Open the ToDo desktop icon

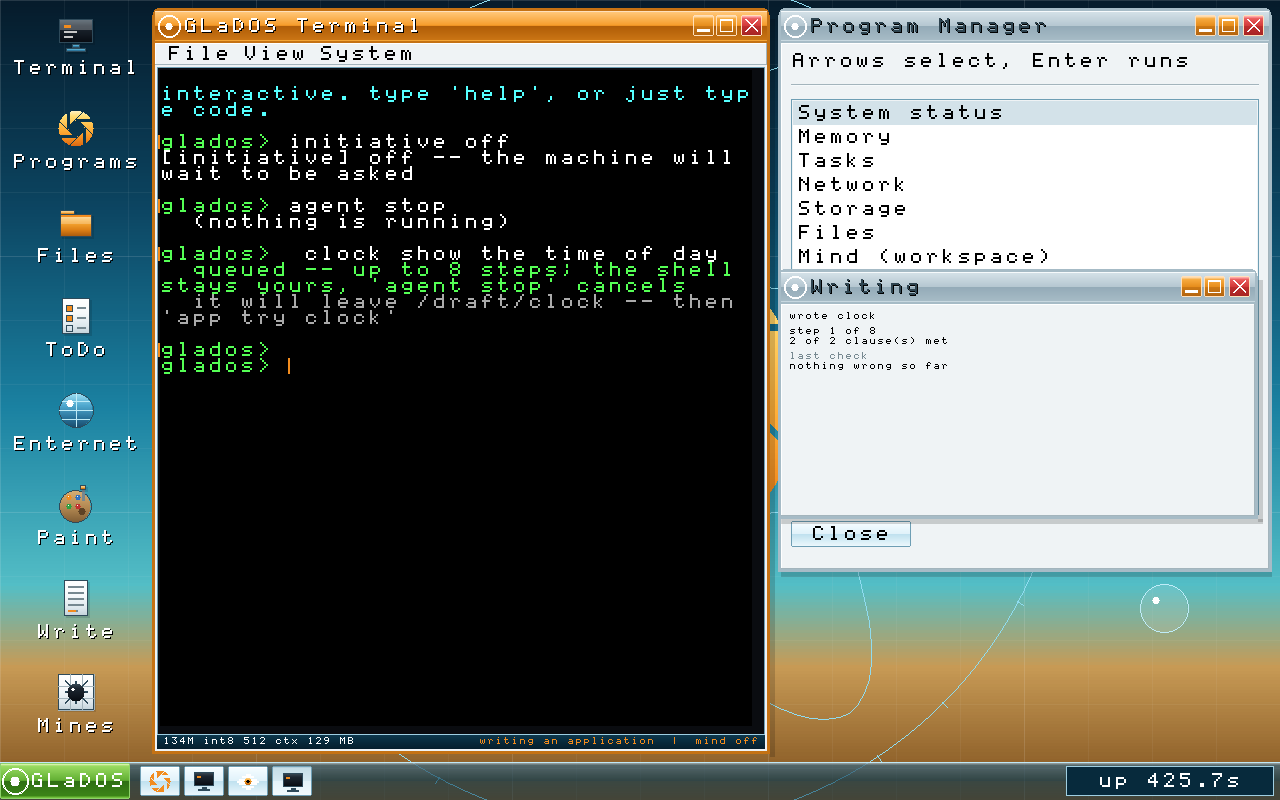(75, 330)
